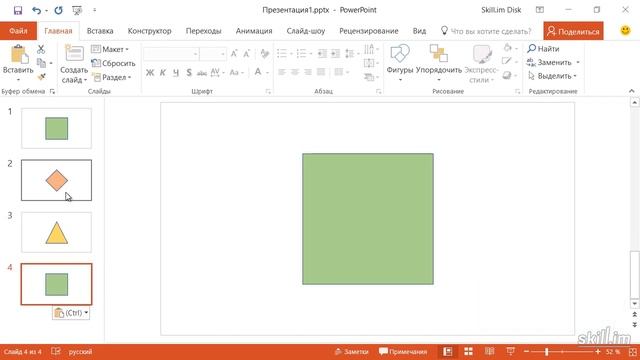
Task: Click the Создать слайд icon
Action: point(74,53)
